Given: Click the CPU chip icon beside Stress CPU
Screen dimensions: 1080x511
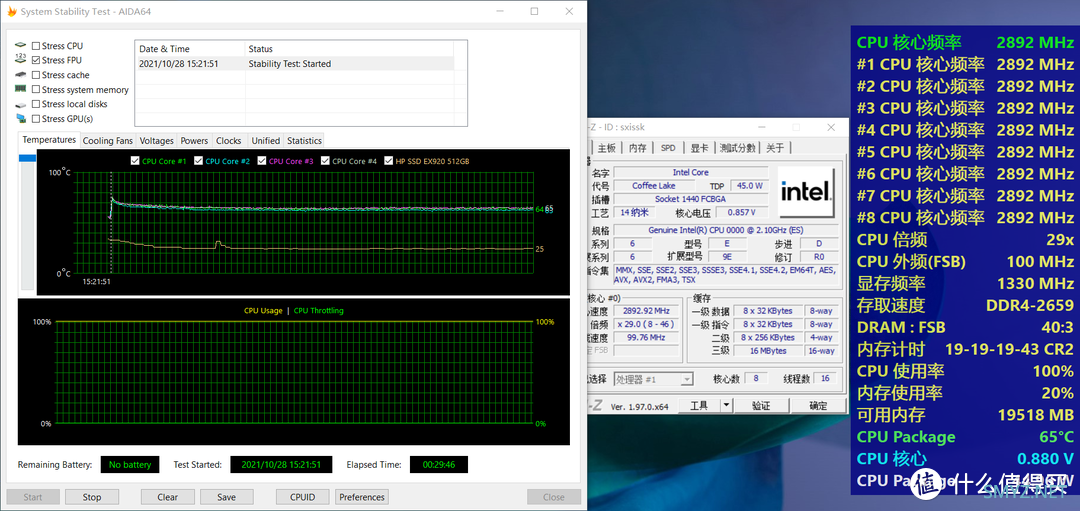Looking at the screenshot, I should [x=21, y=45].
